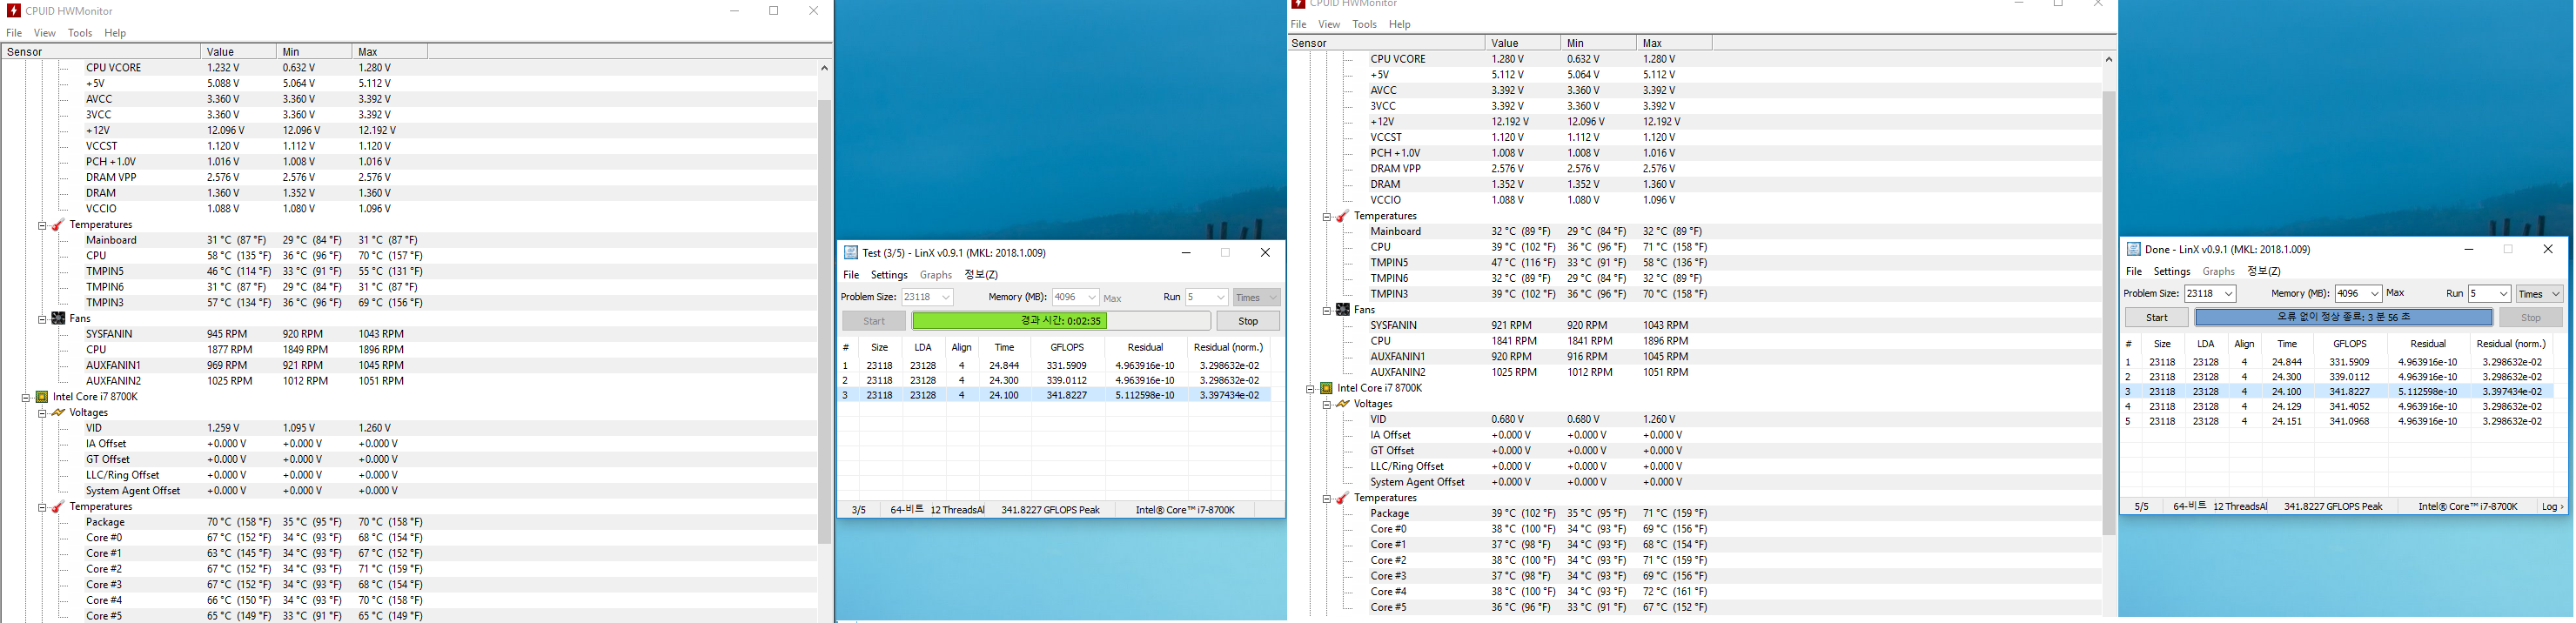
Task: Open Problem Size dropdown in Done LinX window
Action: 2228,294
